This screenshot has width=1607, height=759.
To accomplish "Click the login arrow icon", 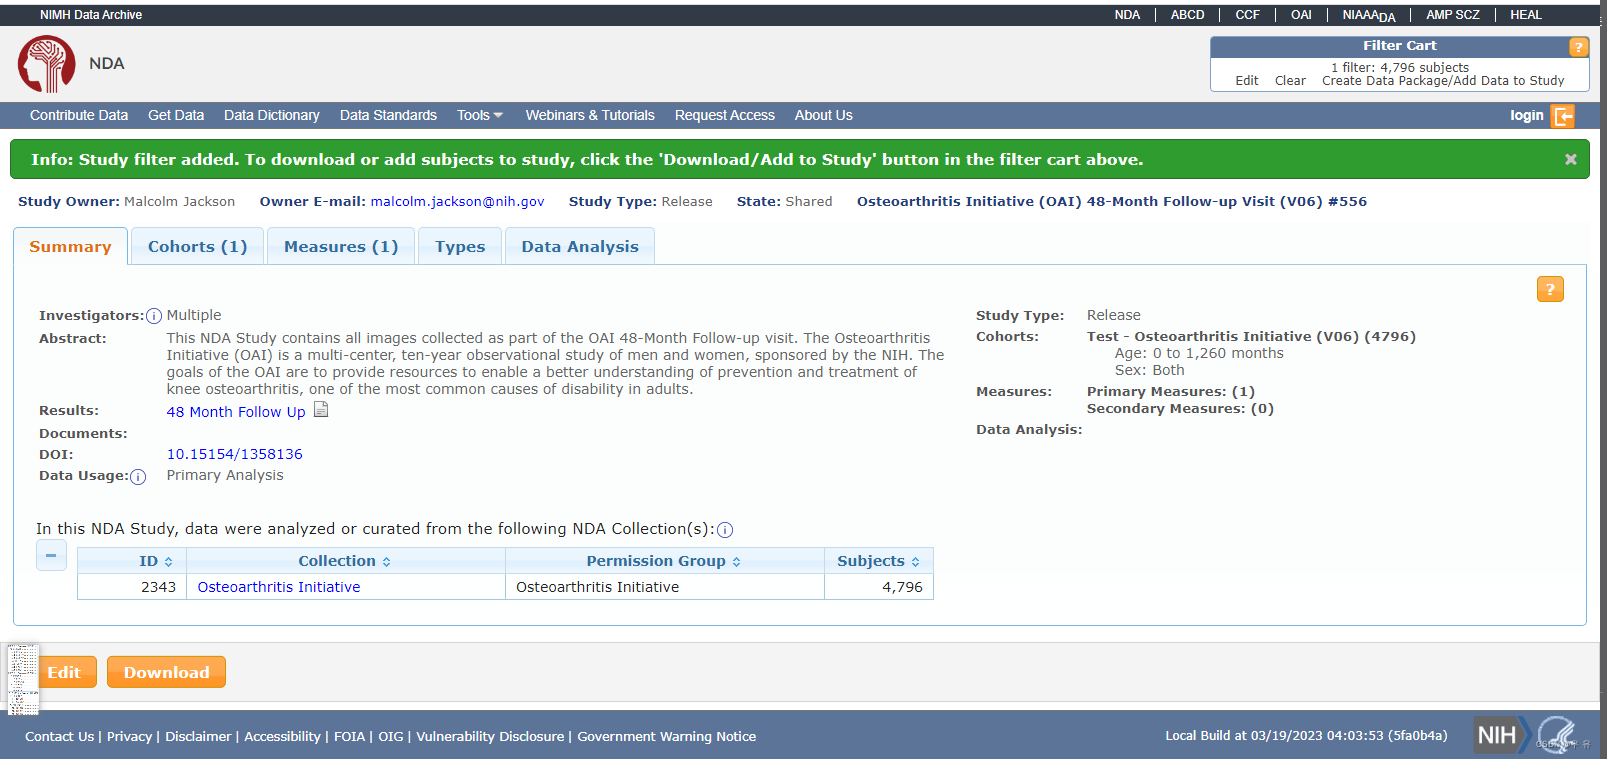I will 1563,116.
